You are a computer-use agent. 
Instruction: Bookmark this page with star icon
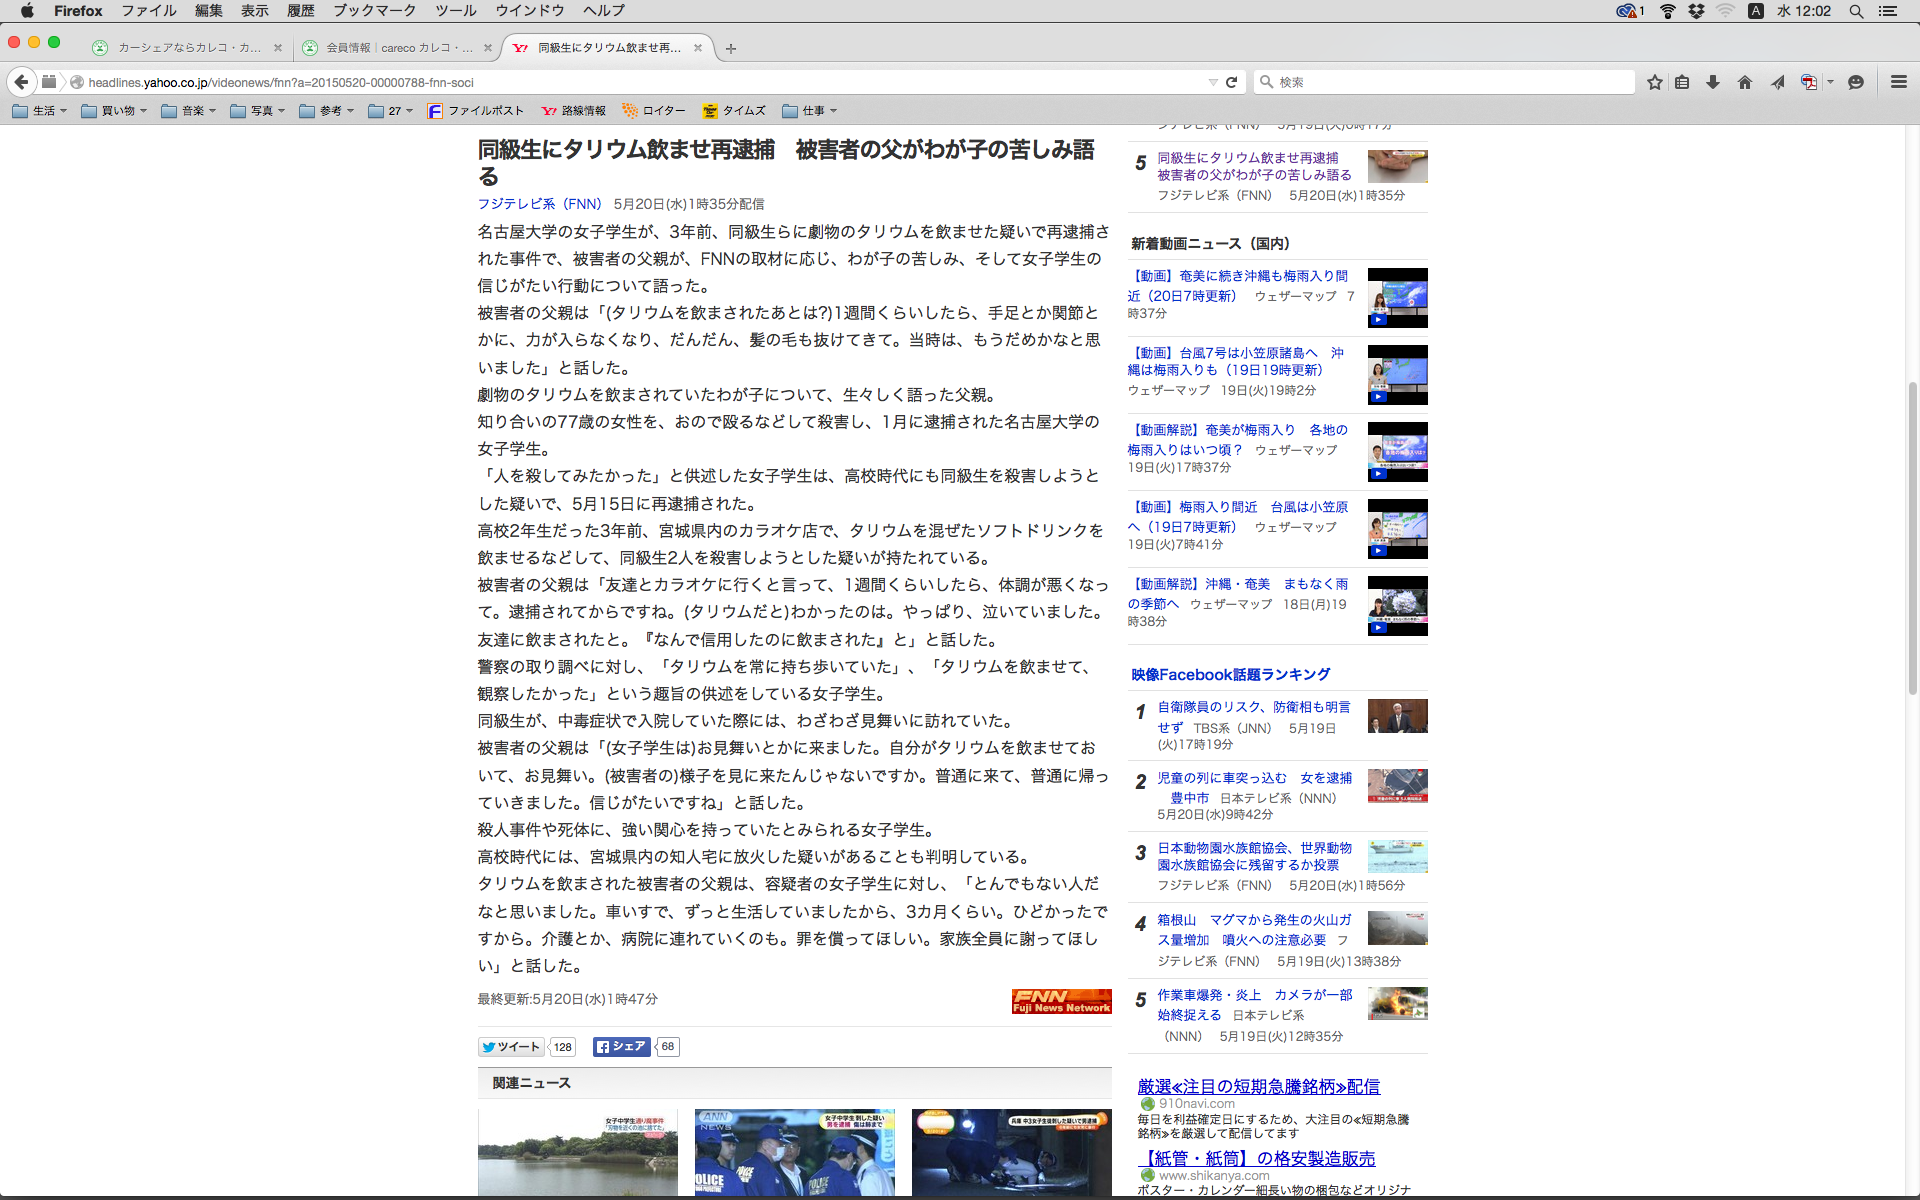pos(1655,82)
